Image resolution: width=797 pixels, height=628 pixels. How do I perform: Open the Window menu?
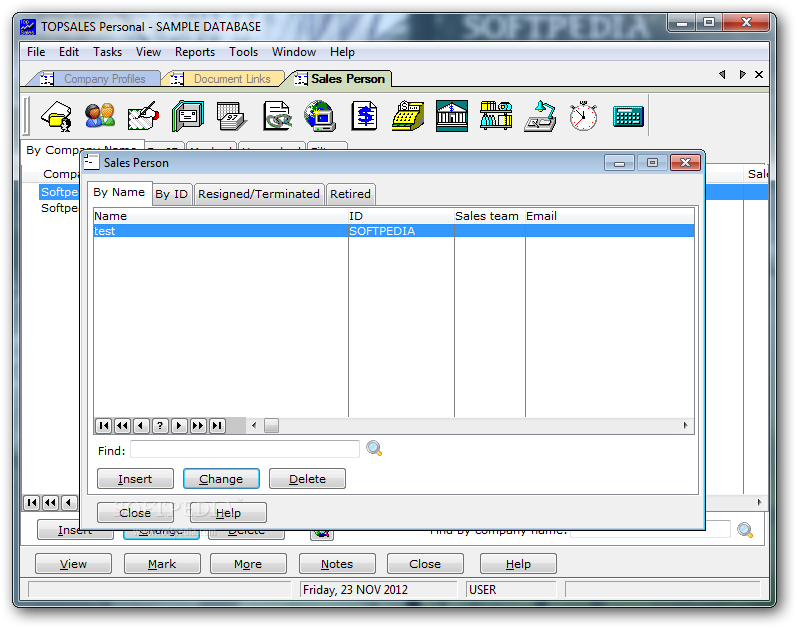click(294, 52)
